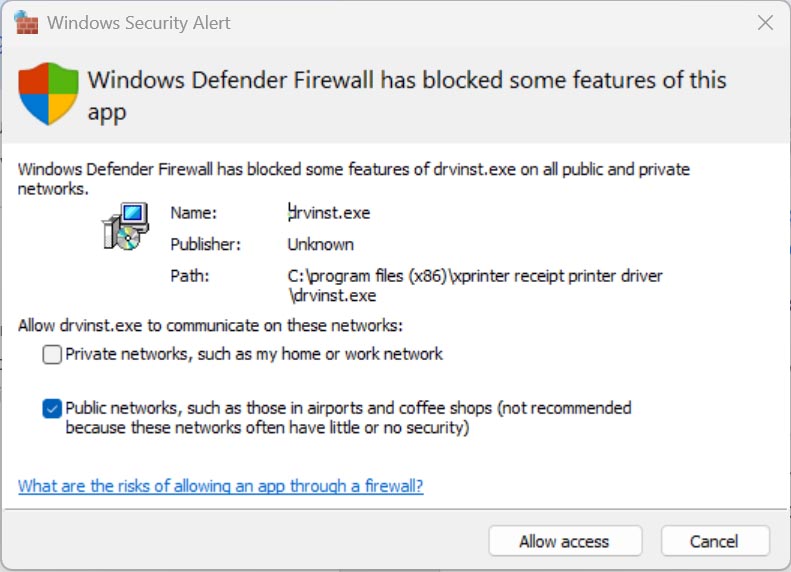The width and height of the screenshot is (791, 572).
Task: Open the firewall risks help link
Action: pyautogui.click(x=220, y=486)
